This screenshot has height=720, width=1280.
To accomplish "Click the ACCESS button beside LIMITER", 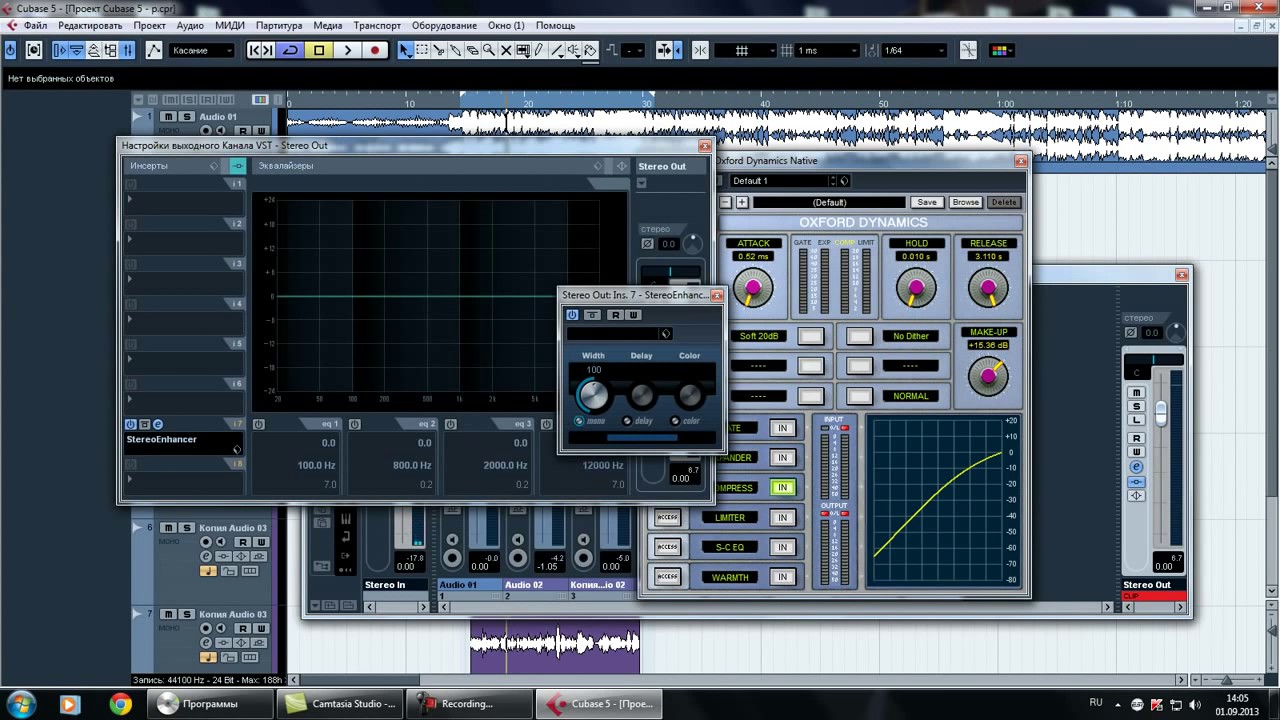I will pyautogui.click(x=668, y=517).
